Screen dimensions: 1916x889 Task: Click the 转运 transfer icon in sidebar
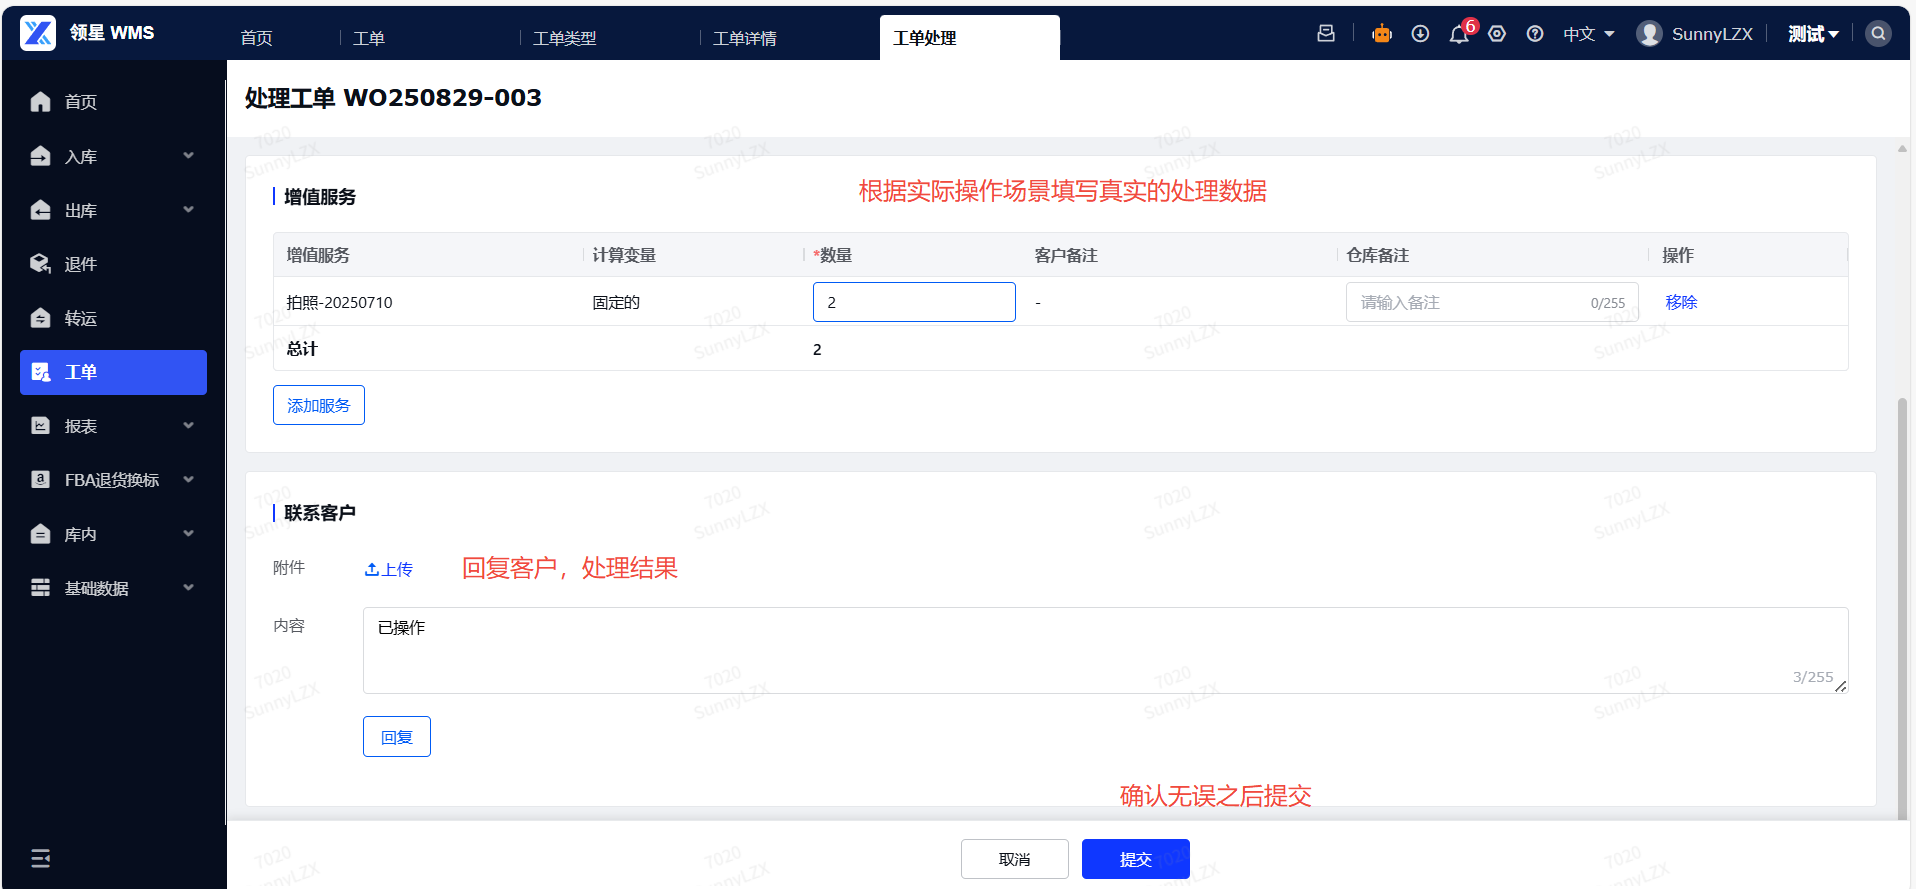click(x=40, y=318)
